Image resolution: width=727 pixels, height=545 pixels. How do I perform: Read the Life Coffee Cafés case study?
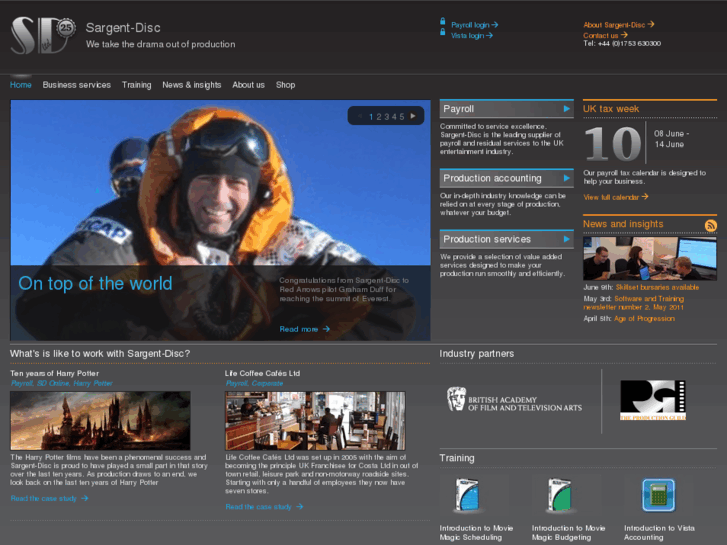[x=264, y=507]
